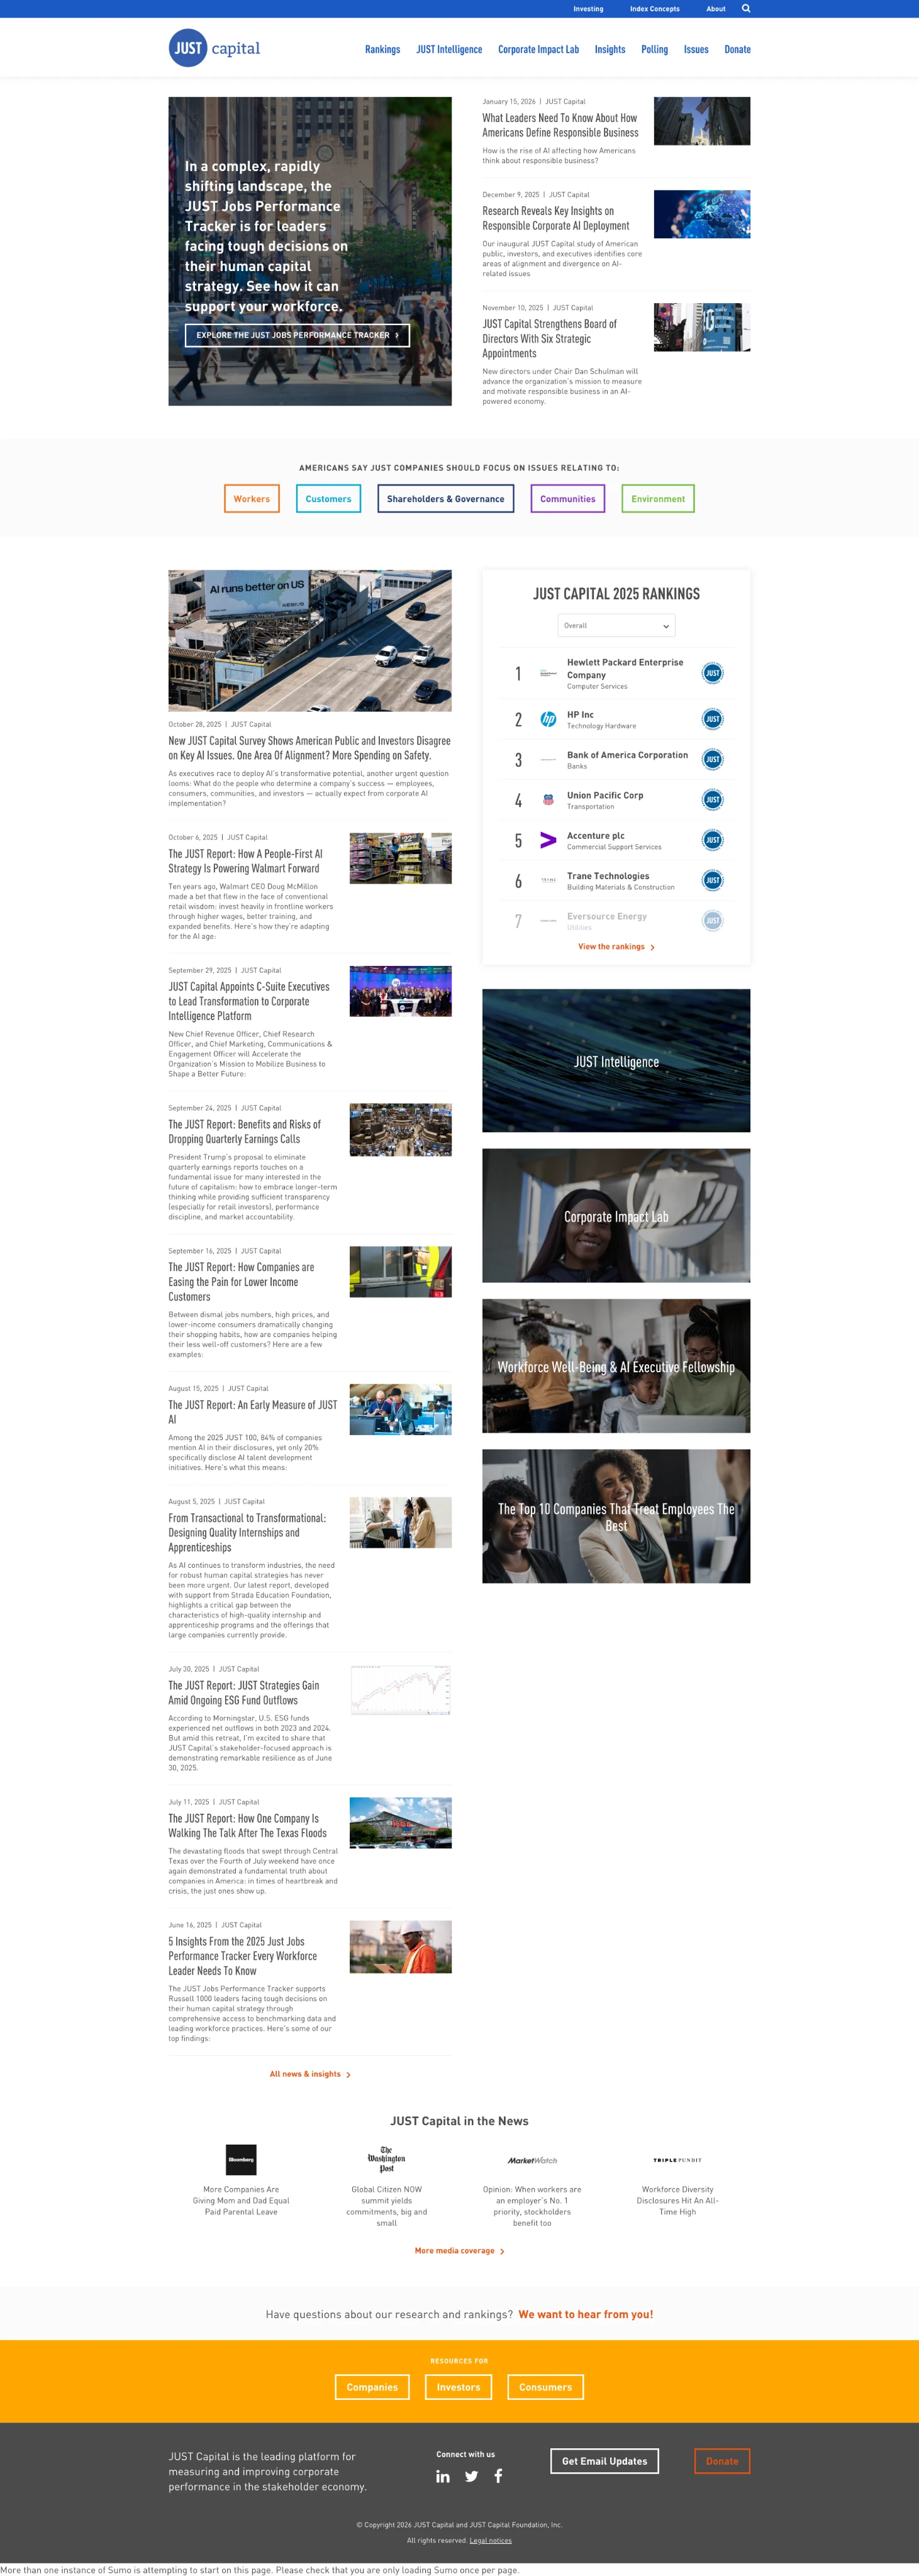The image size is (919, 2576).
Task: Open JUST Intelligence in the main navigation
Action: pyautogui.click(x=449, y=49)
